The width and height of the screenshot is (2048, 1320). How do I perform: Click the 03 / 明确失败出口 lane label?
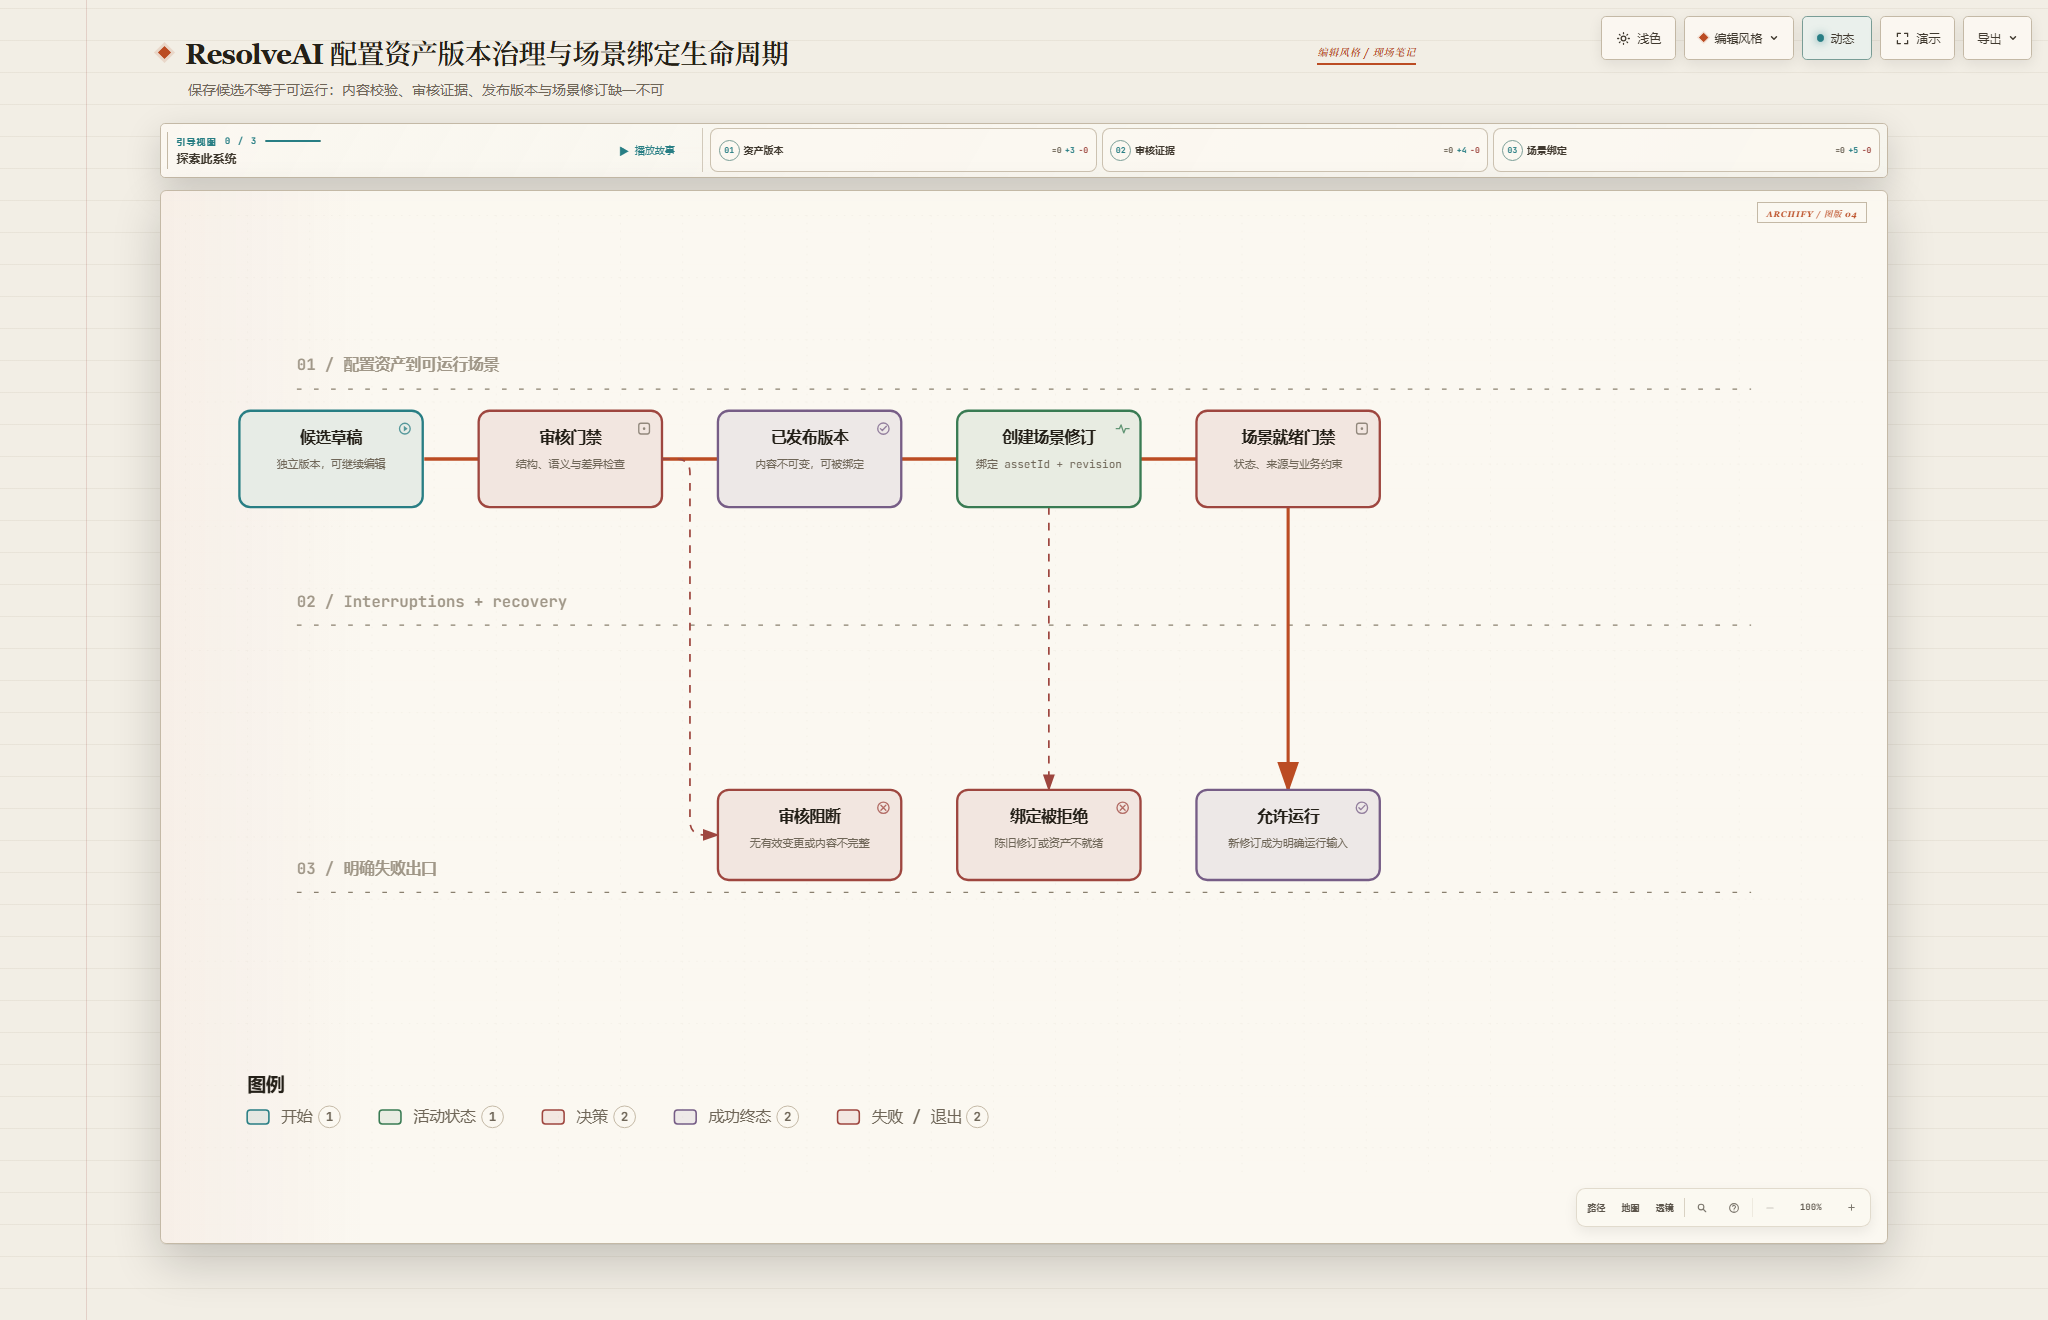point(367,868)
